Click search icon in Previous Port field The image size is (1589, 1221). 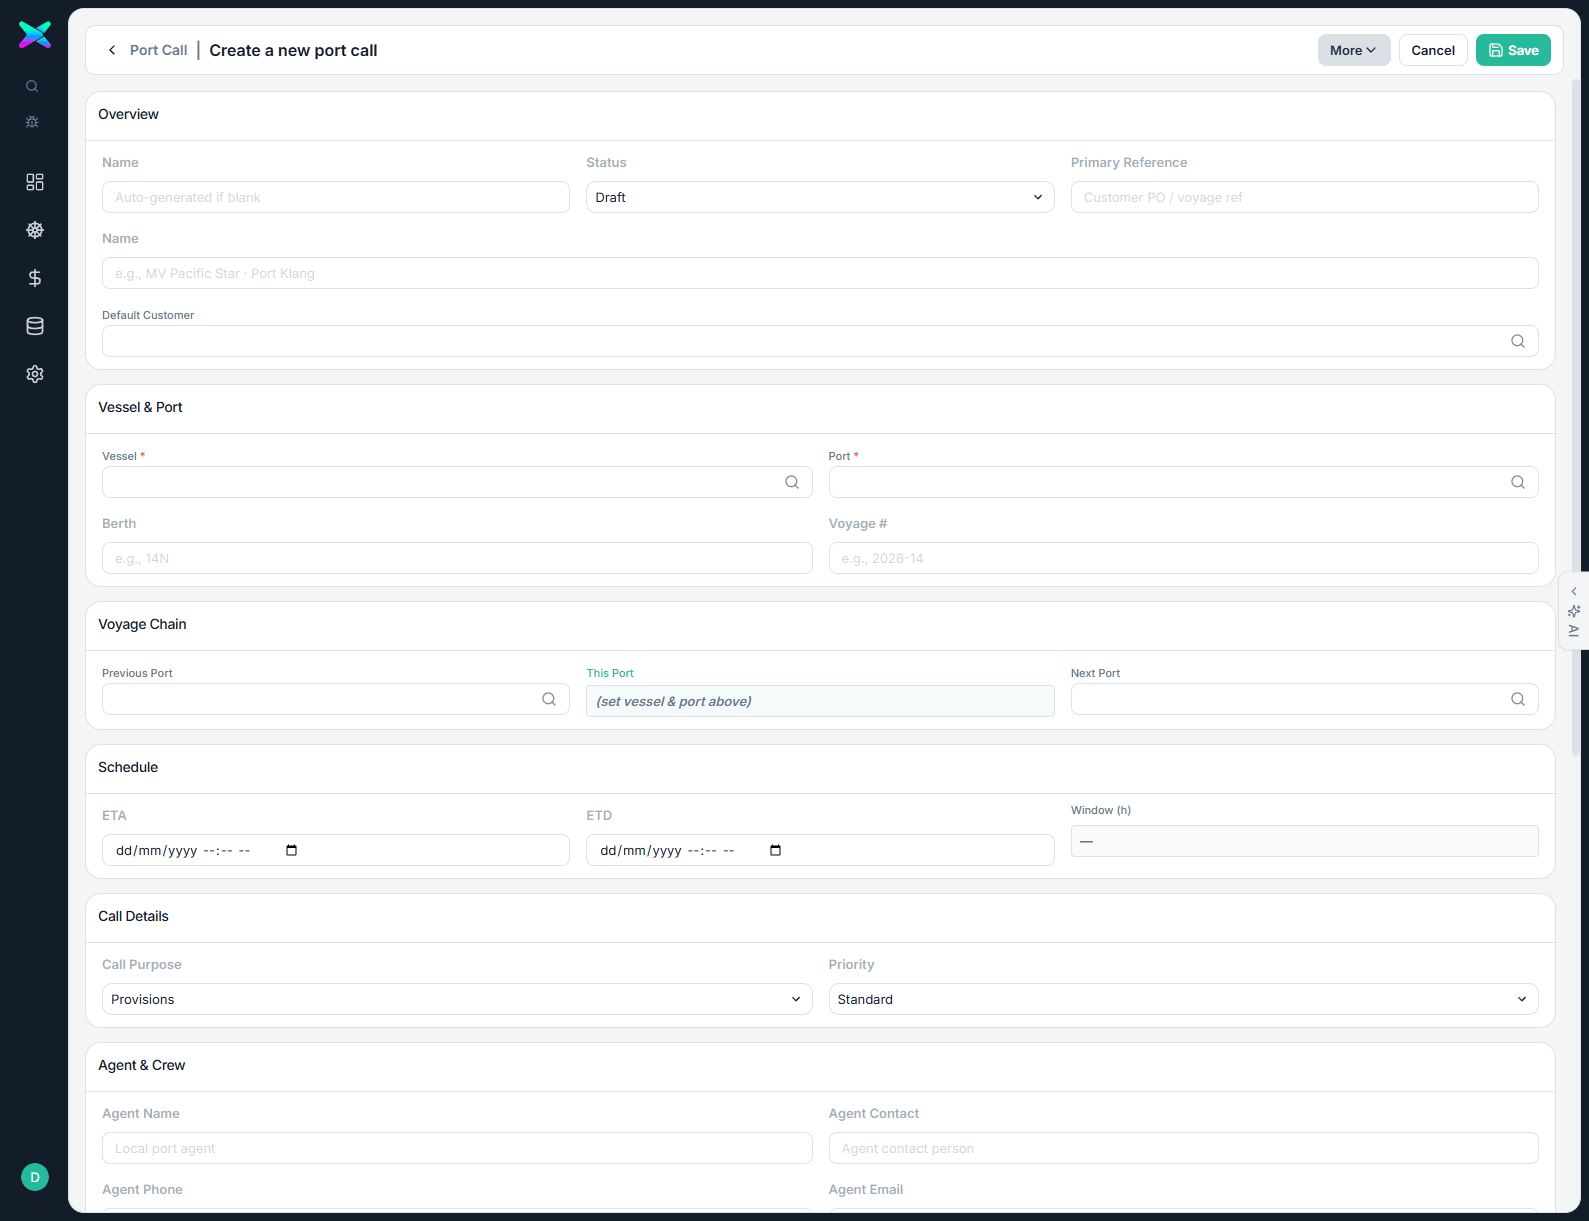coord(549,699)
